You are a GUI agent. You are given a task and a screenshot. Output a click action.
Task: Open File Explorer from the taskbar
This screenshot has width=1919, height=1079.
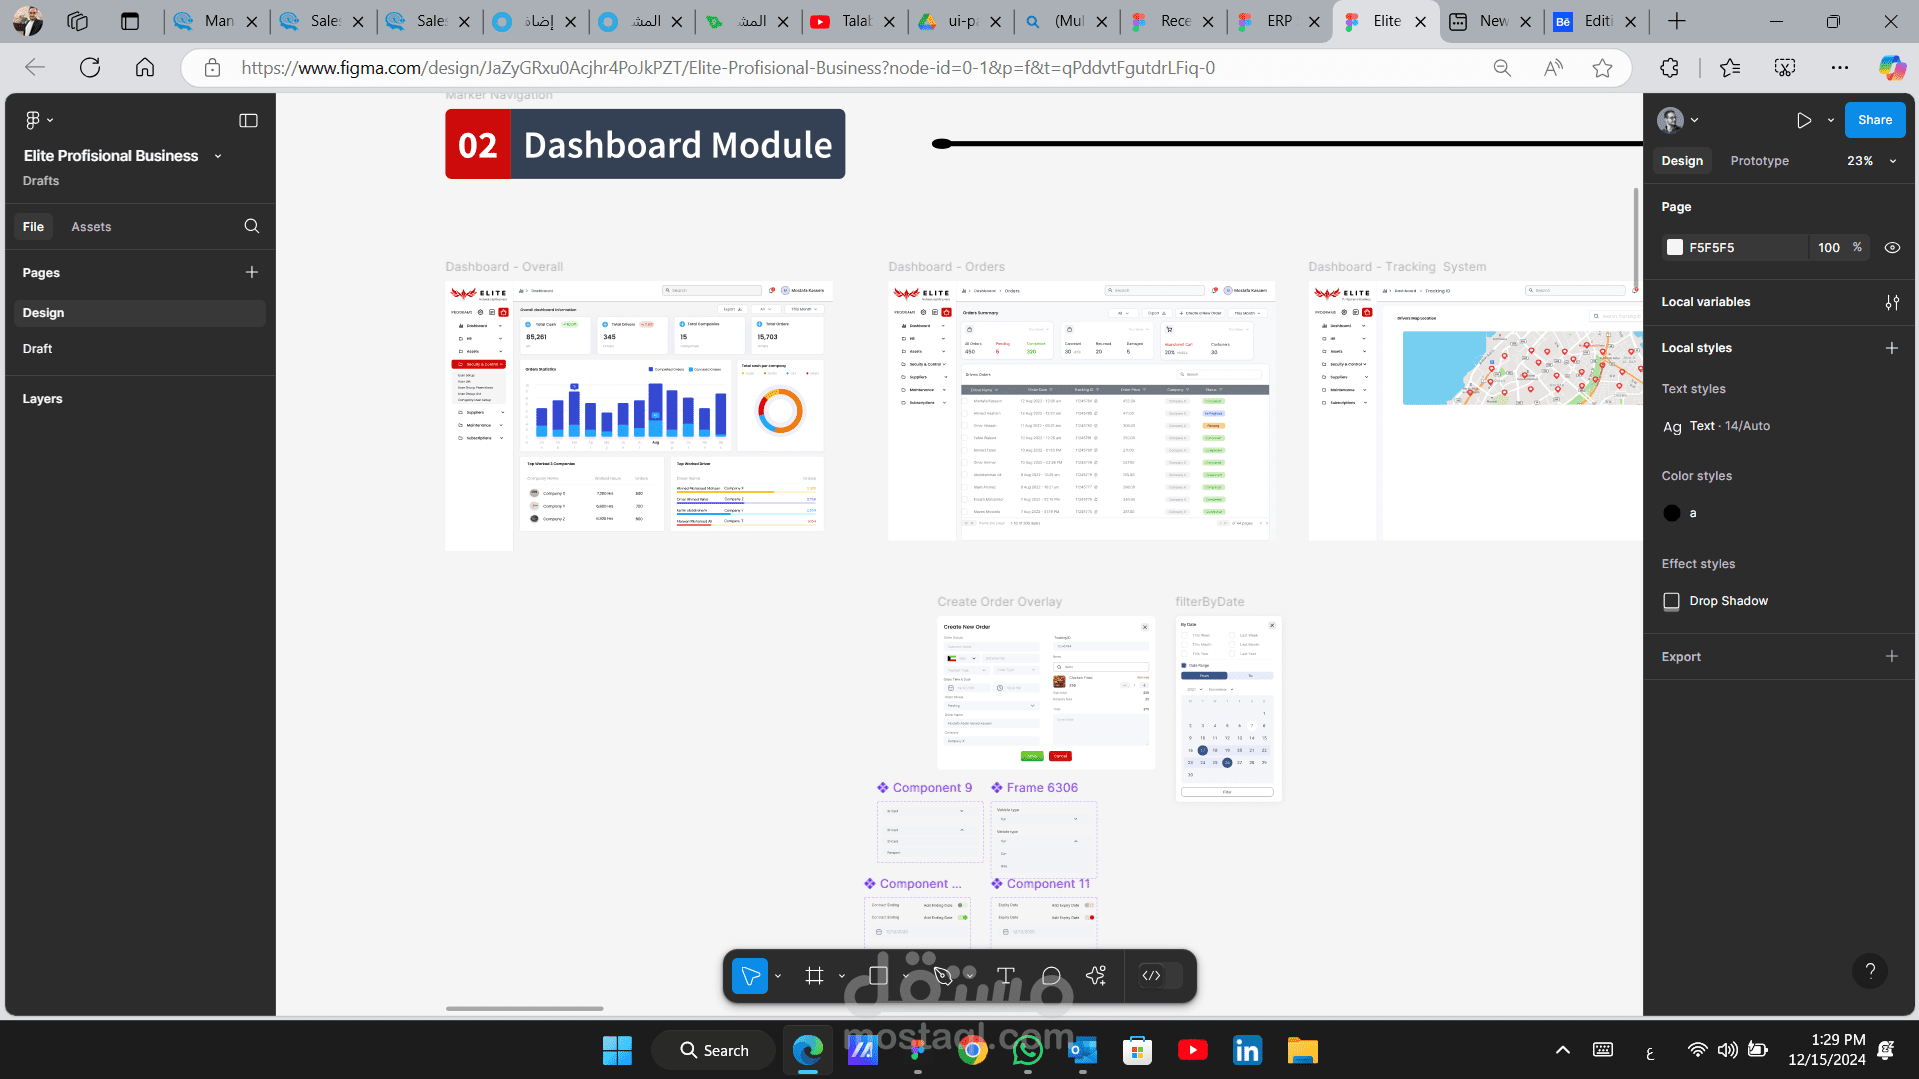point(1302,1050)
